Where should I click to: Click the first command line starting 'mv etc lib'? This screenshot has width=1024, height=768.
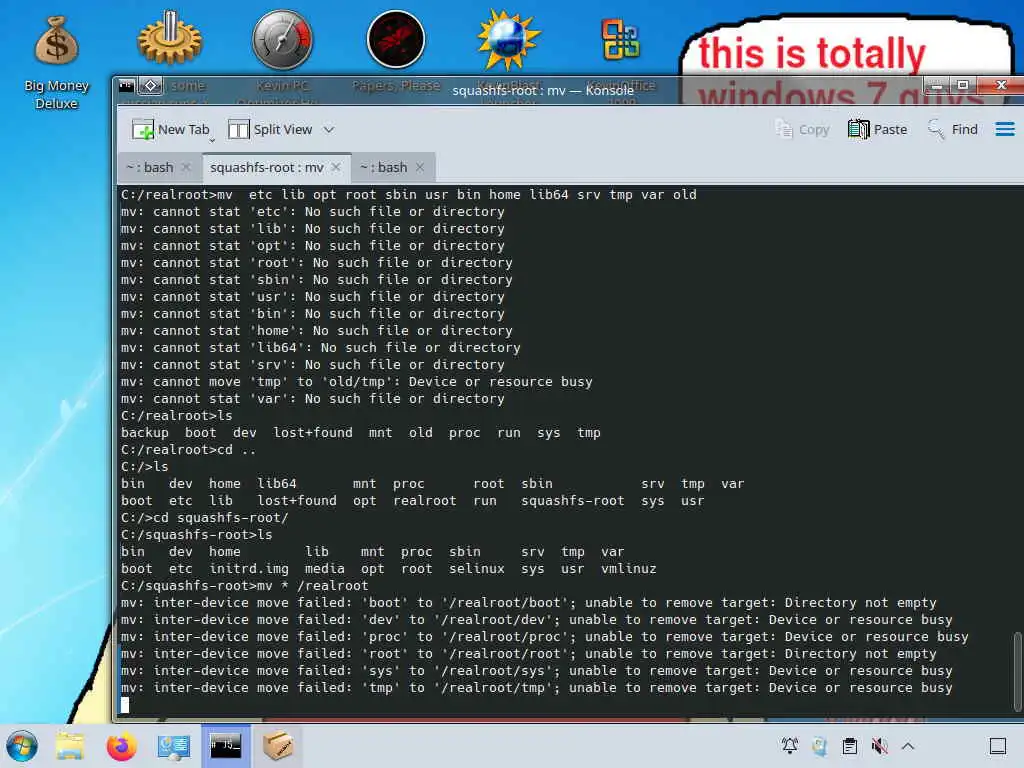[409, 195]
